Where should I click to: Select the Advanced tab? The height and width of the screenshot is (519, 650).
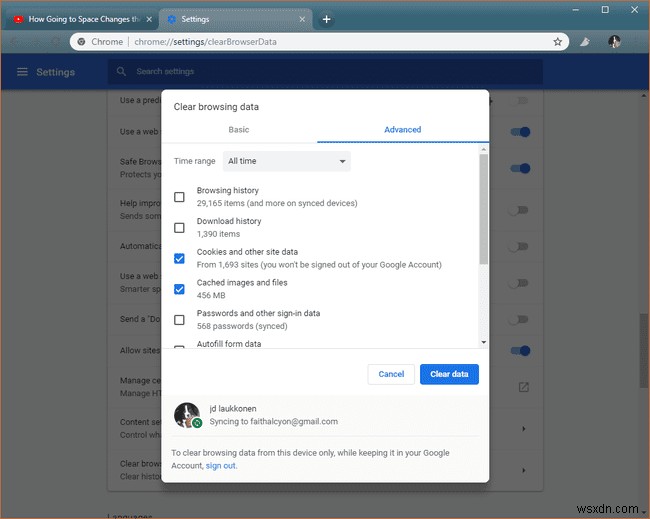coord(403,130)
